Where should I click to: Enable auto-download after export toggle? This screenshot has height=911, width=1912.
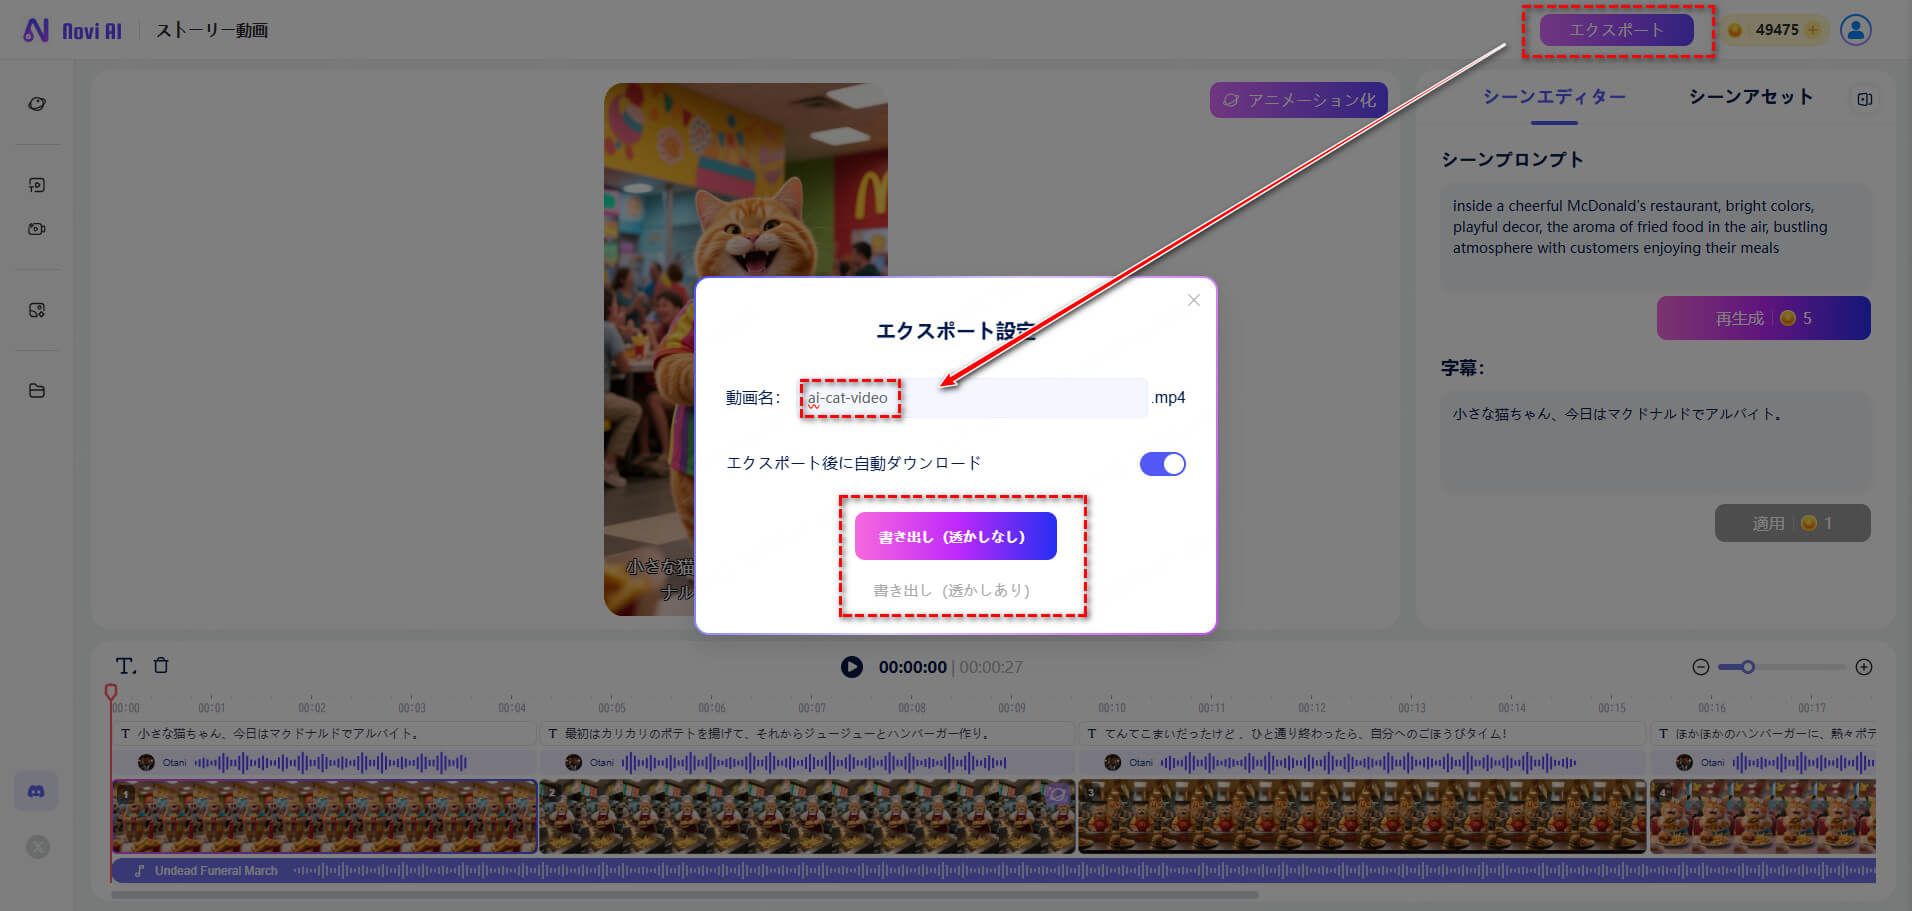[x=1162, y=463]
